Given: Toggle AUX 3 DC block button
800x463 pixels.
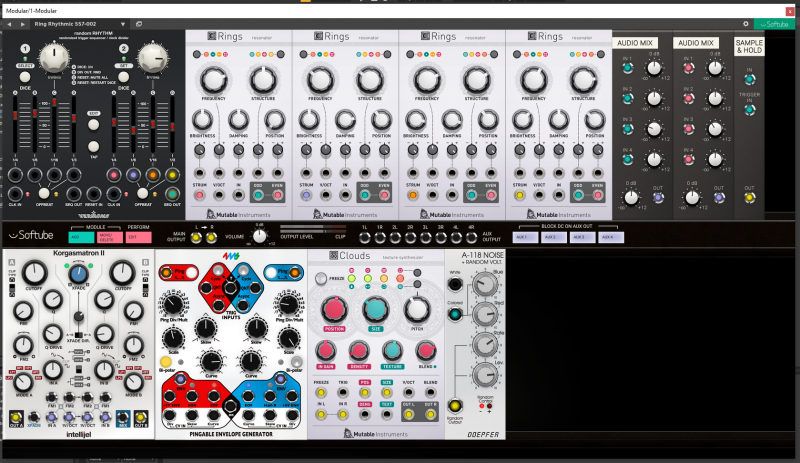Looking at the screenshot, I should (582, 237).
